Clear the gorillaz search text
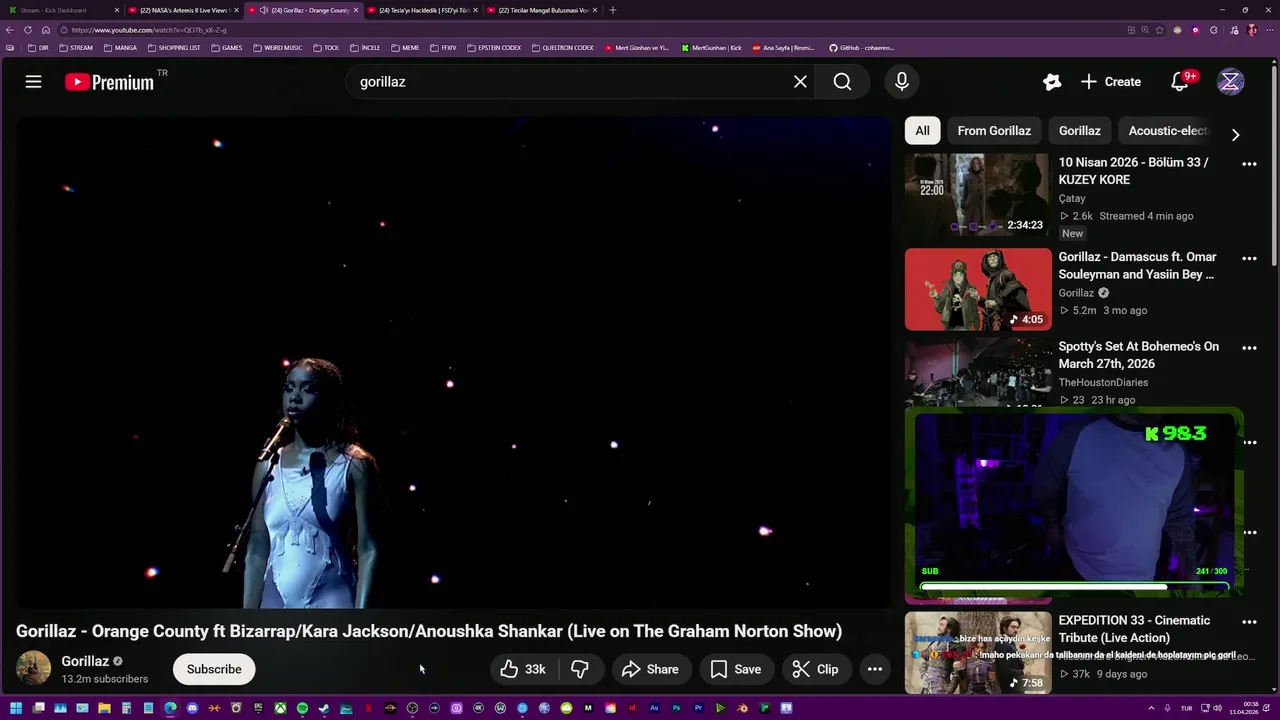The height and width of the screenshot is (720, 1280). coord(800,82)
